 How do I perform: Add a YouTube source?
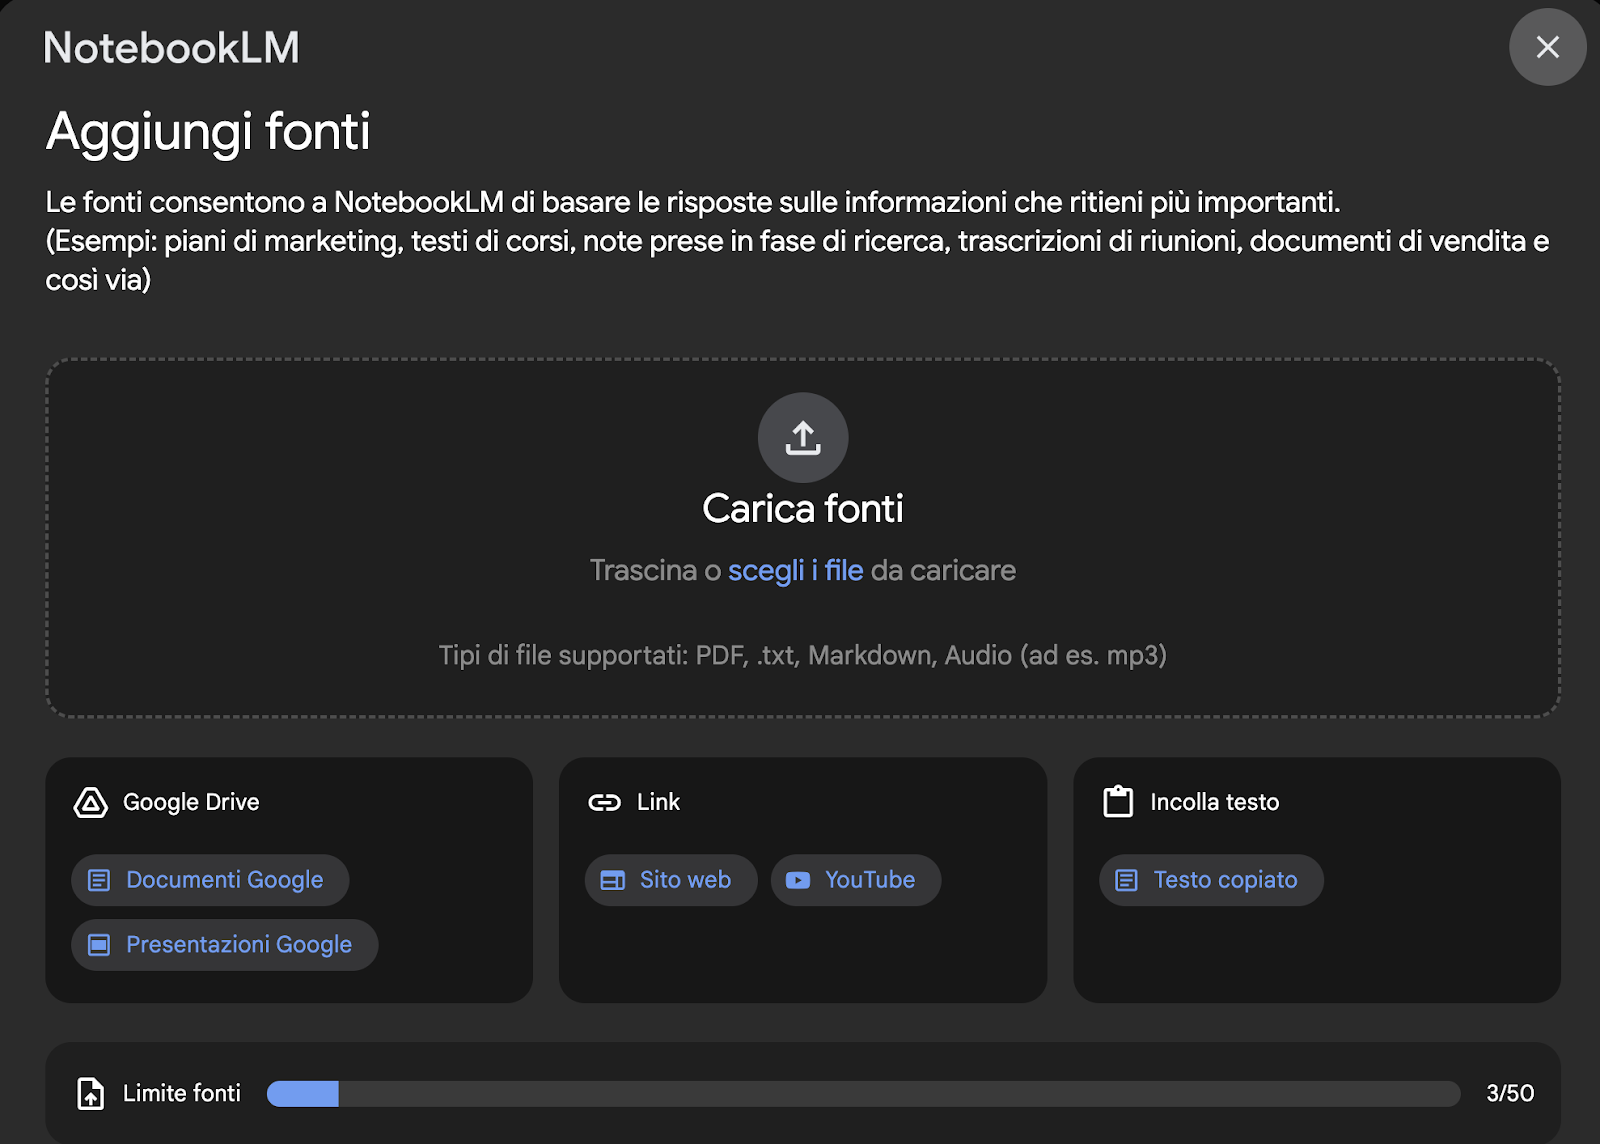coord(856,880)
